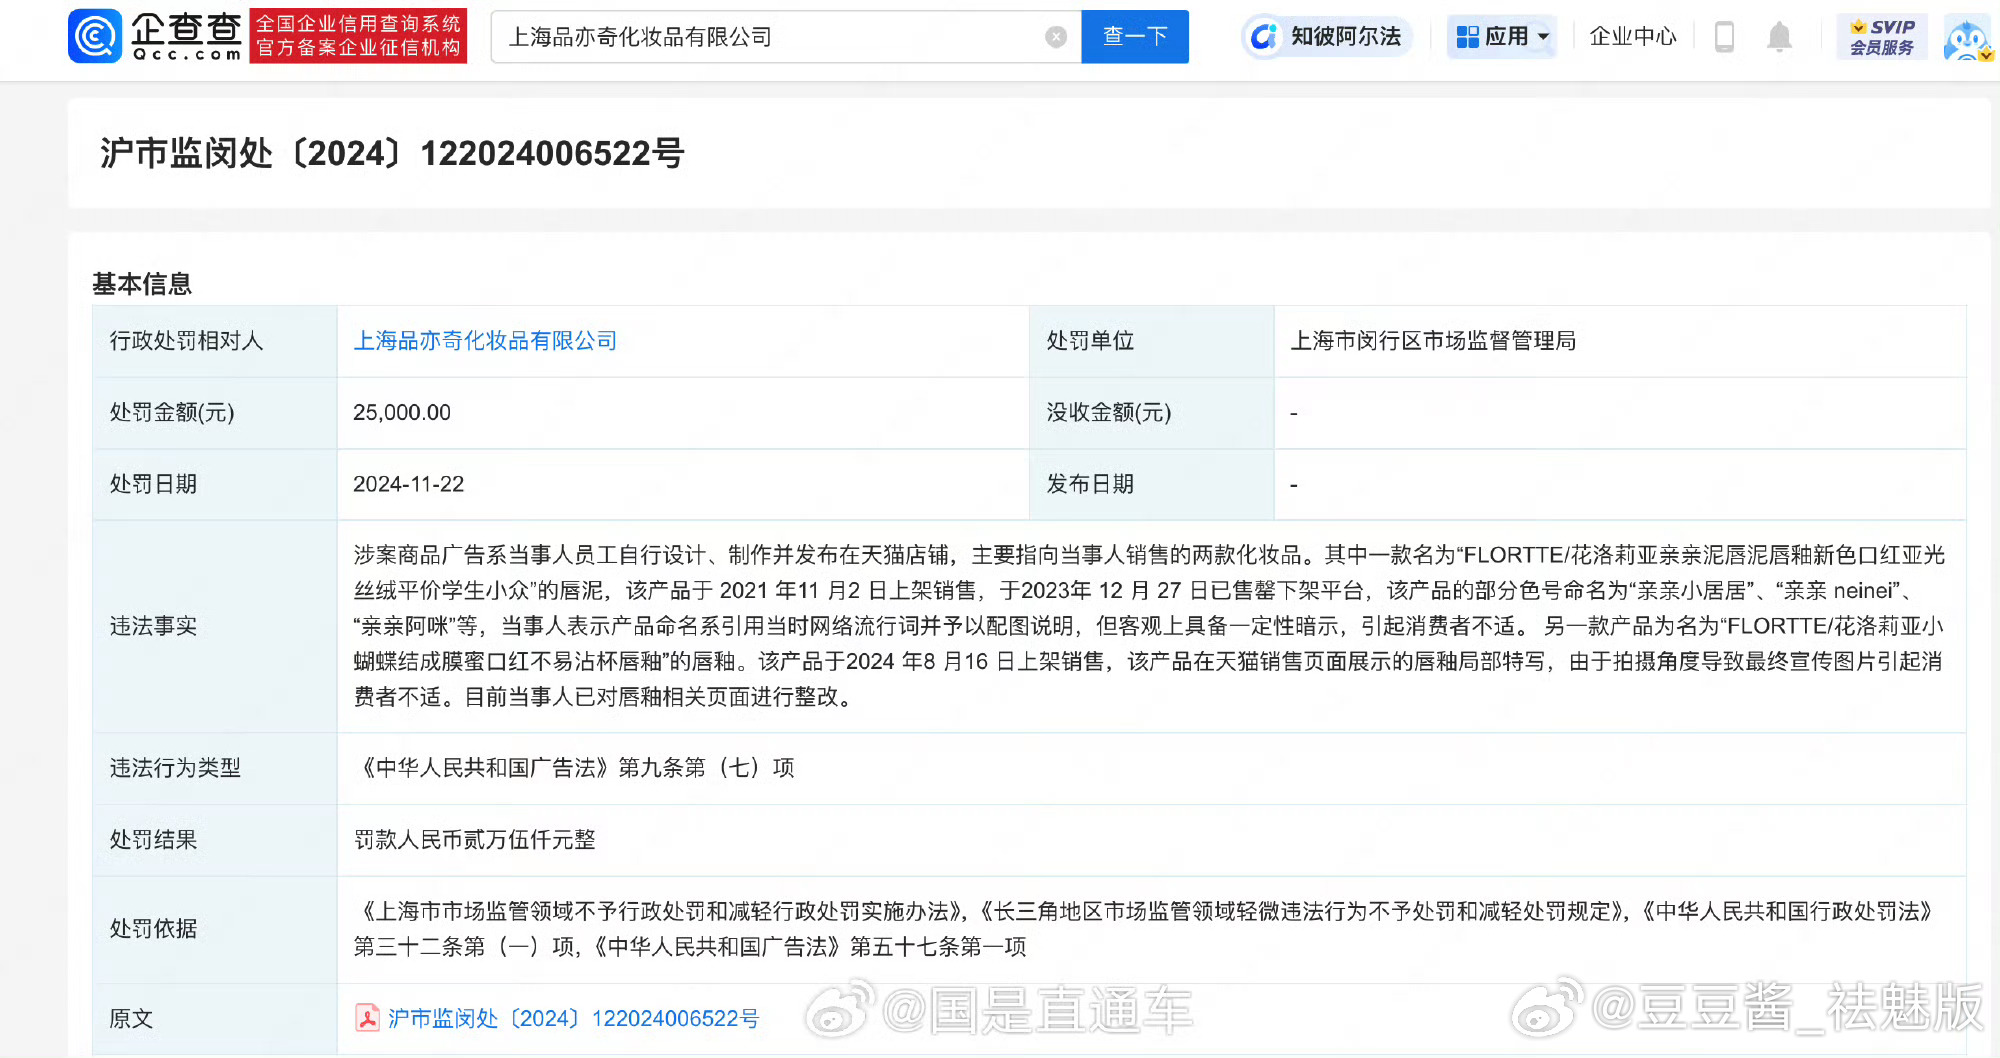Click the page title 沪市监闵处〔2024〕122024006522号
The image size is (2000, 1058).
click(x=392, y=153)
